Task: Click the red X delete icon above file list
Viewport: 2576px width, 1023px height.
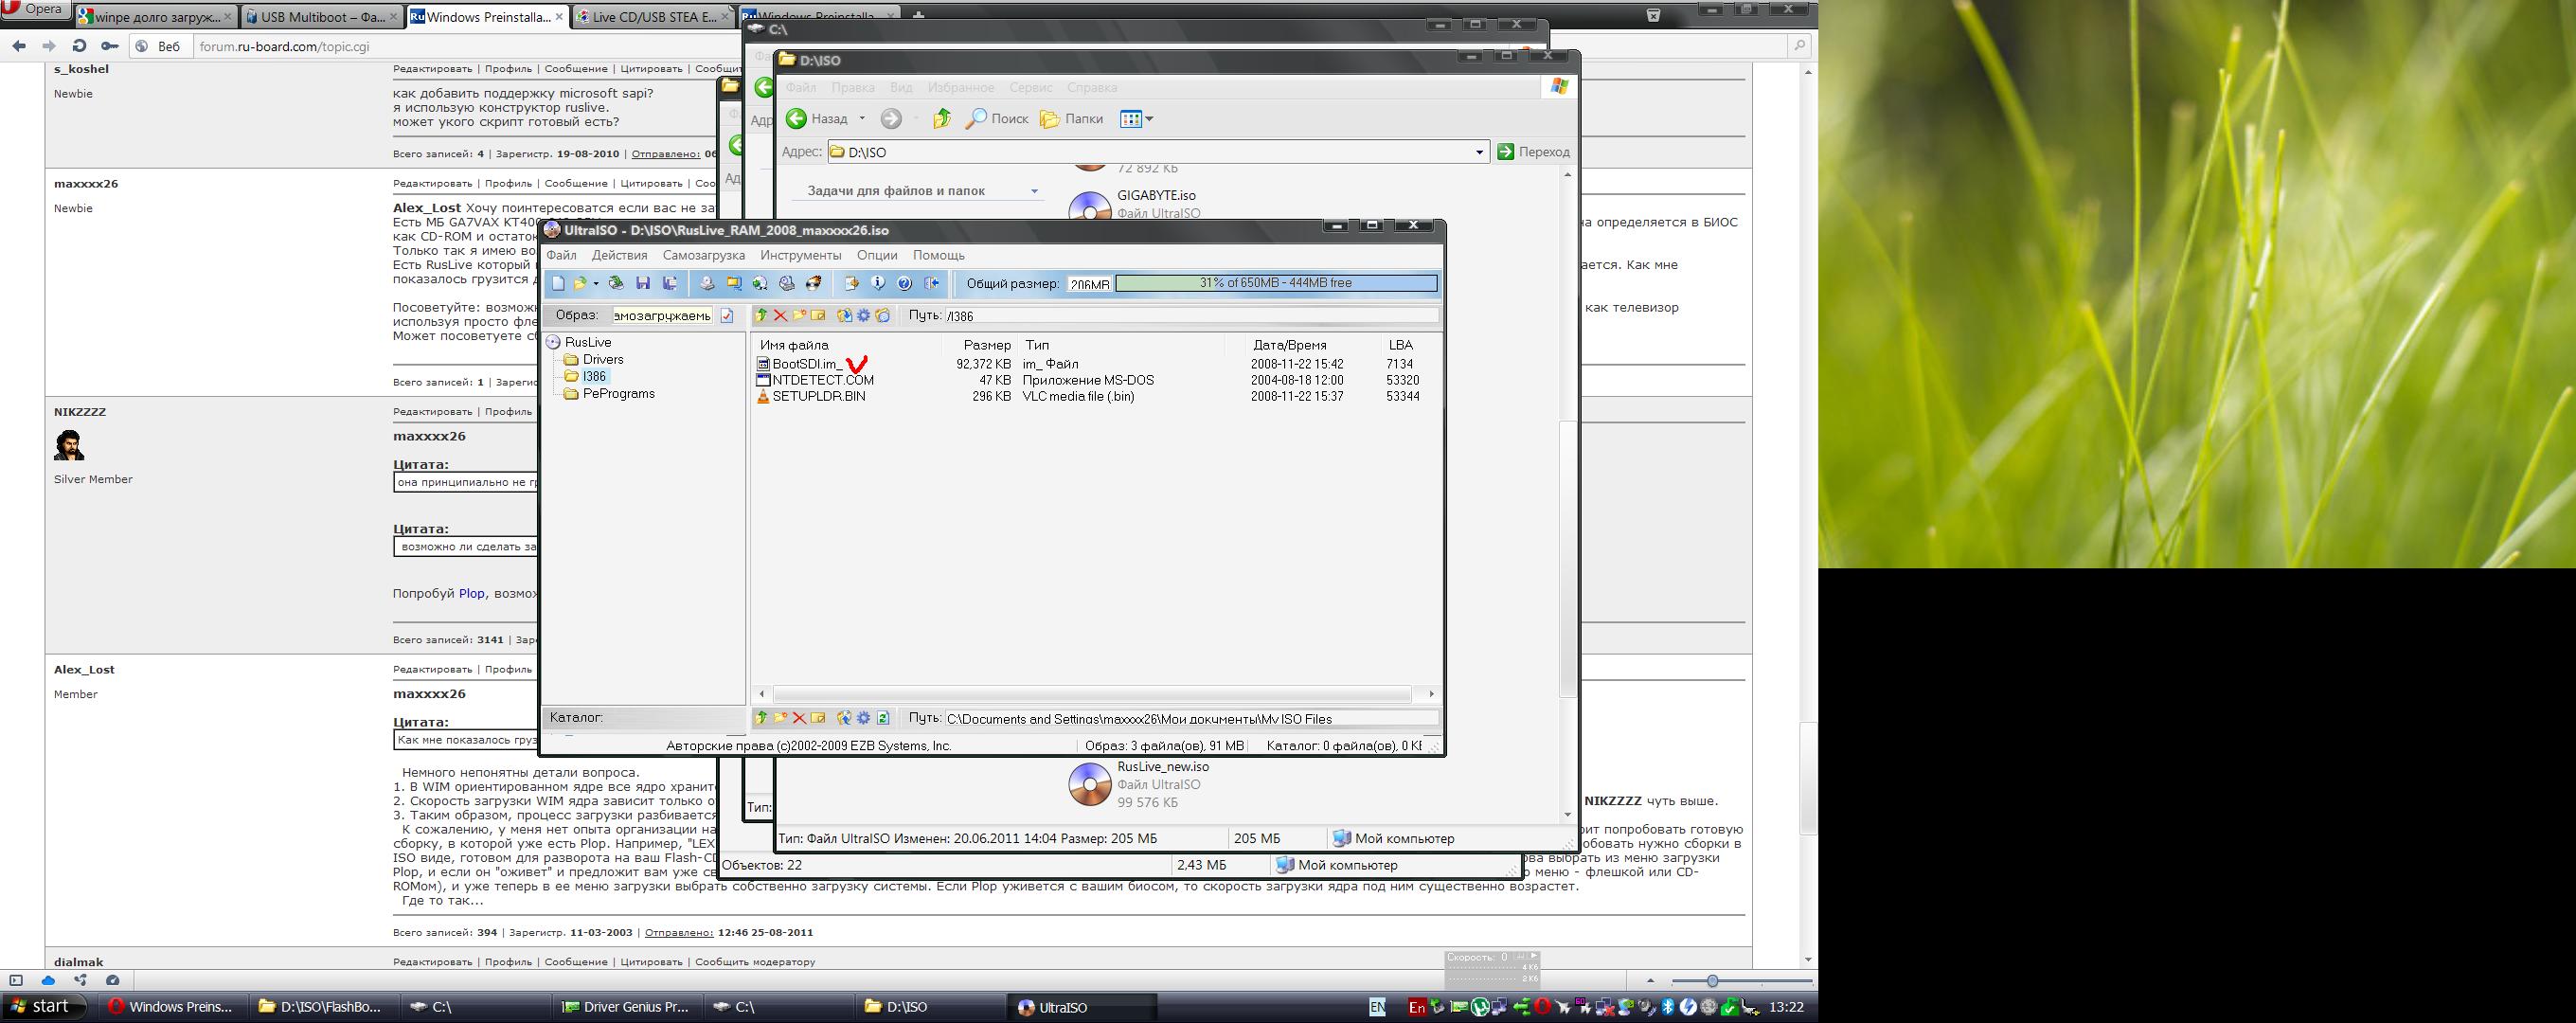Action: coord(781,316)
